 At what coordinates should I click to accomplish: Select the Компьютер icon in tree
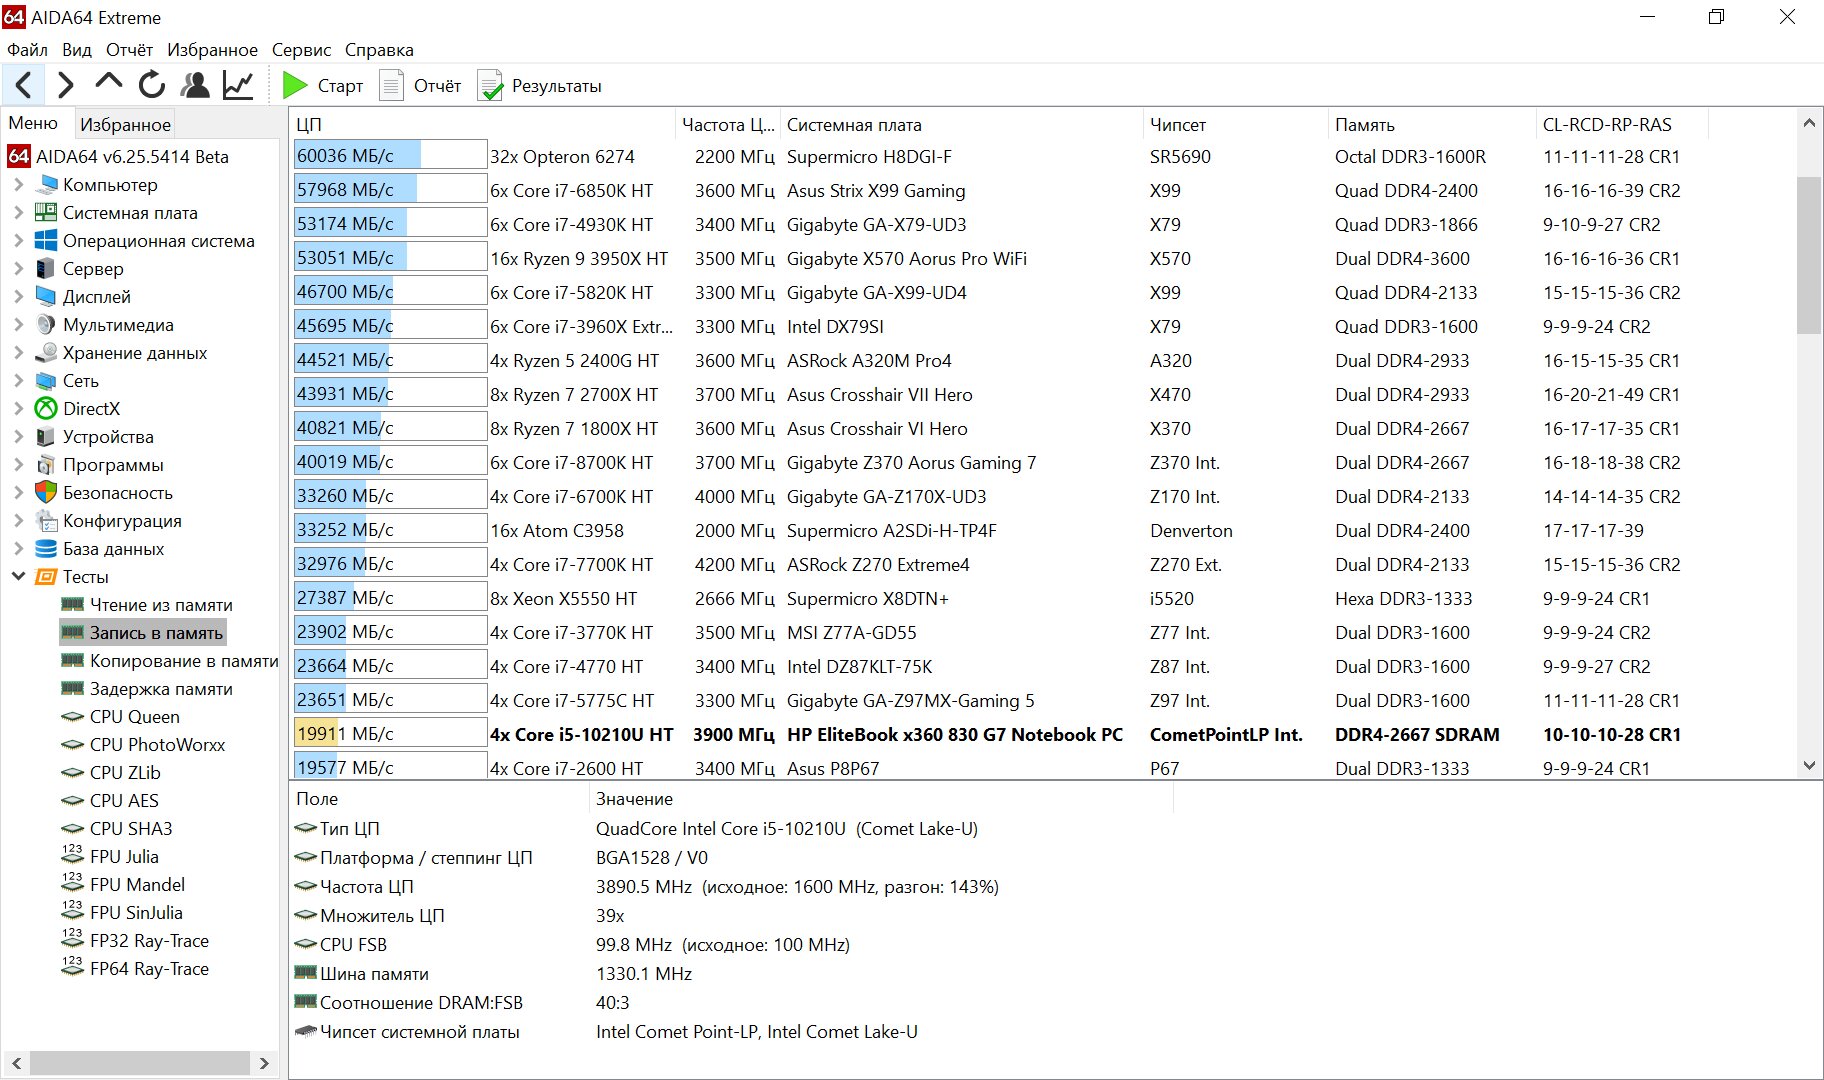pos(47,185)
